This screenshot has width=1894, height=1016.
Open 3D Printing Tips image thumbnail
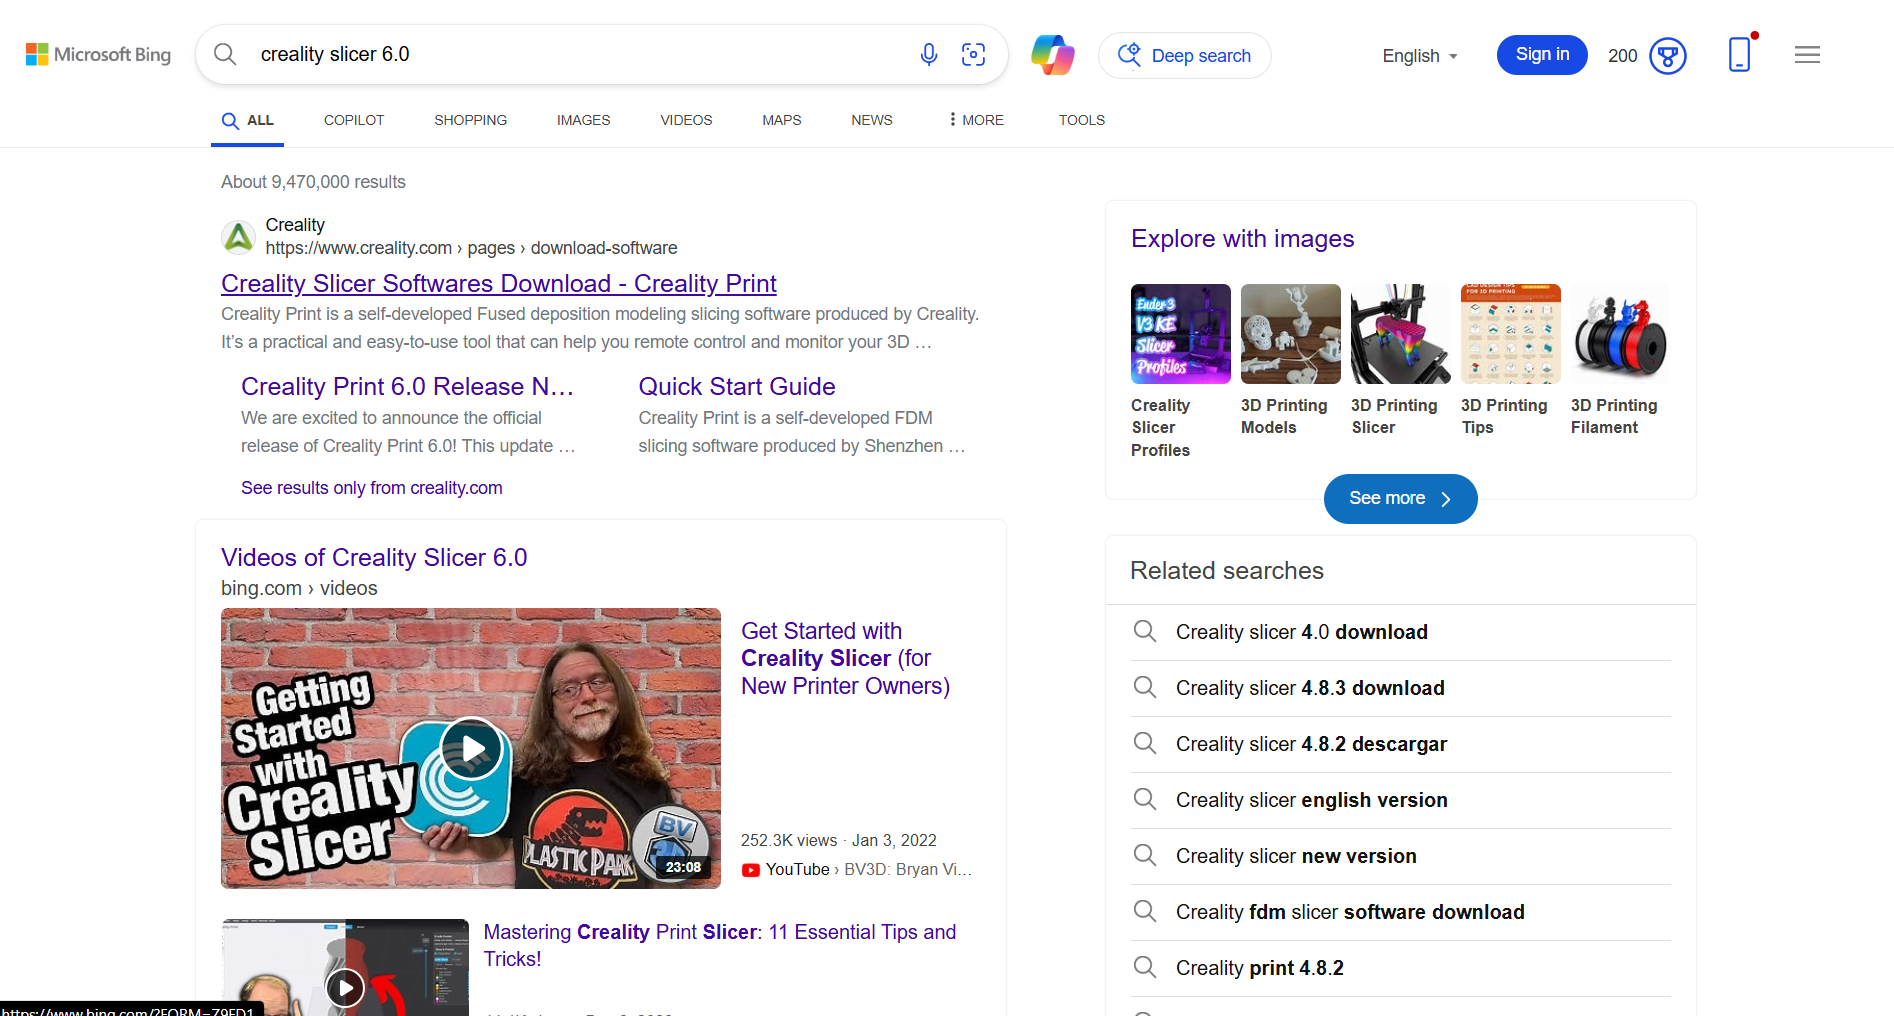(x=1511, y=334)
